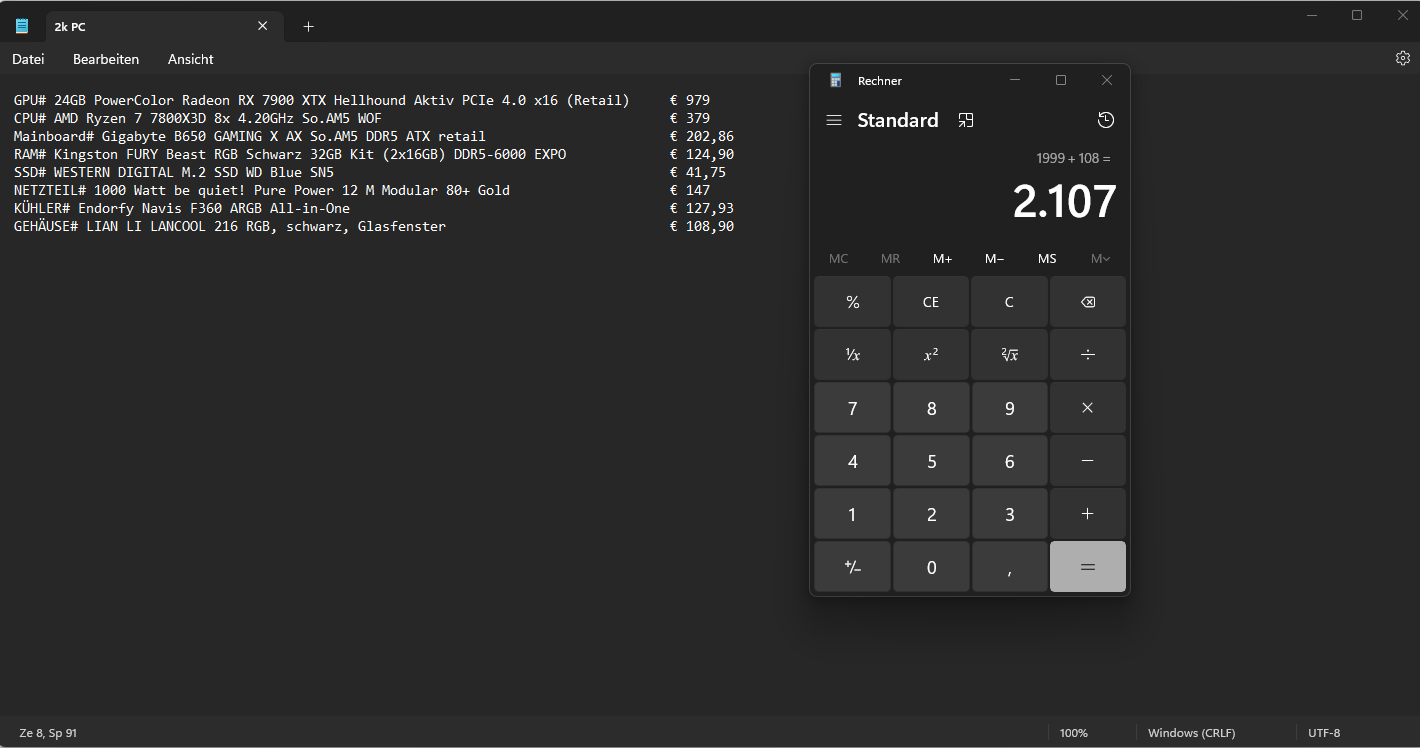Maximize the Rechner calculator window
Screen dimensions: 1420x748
(1061, 80)
